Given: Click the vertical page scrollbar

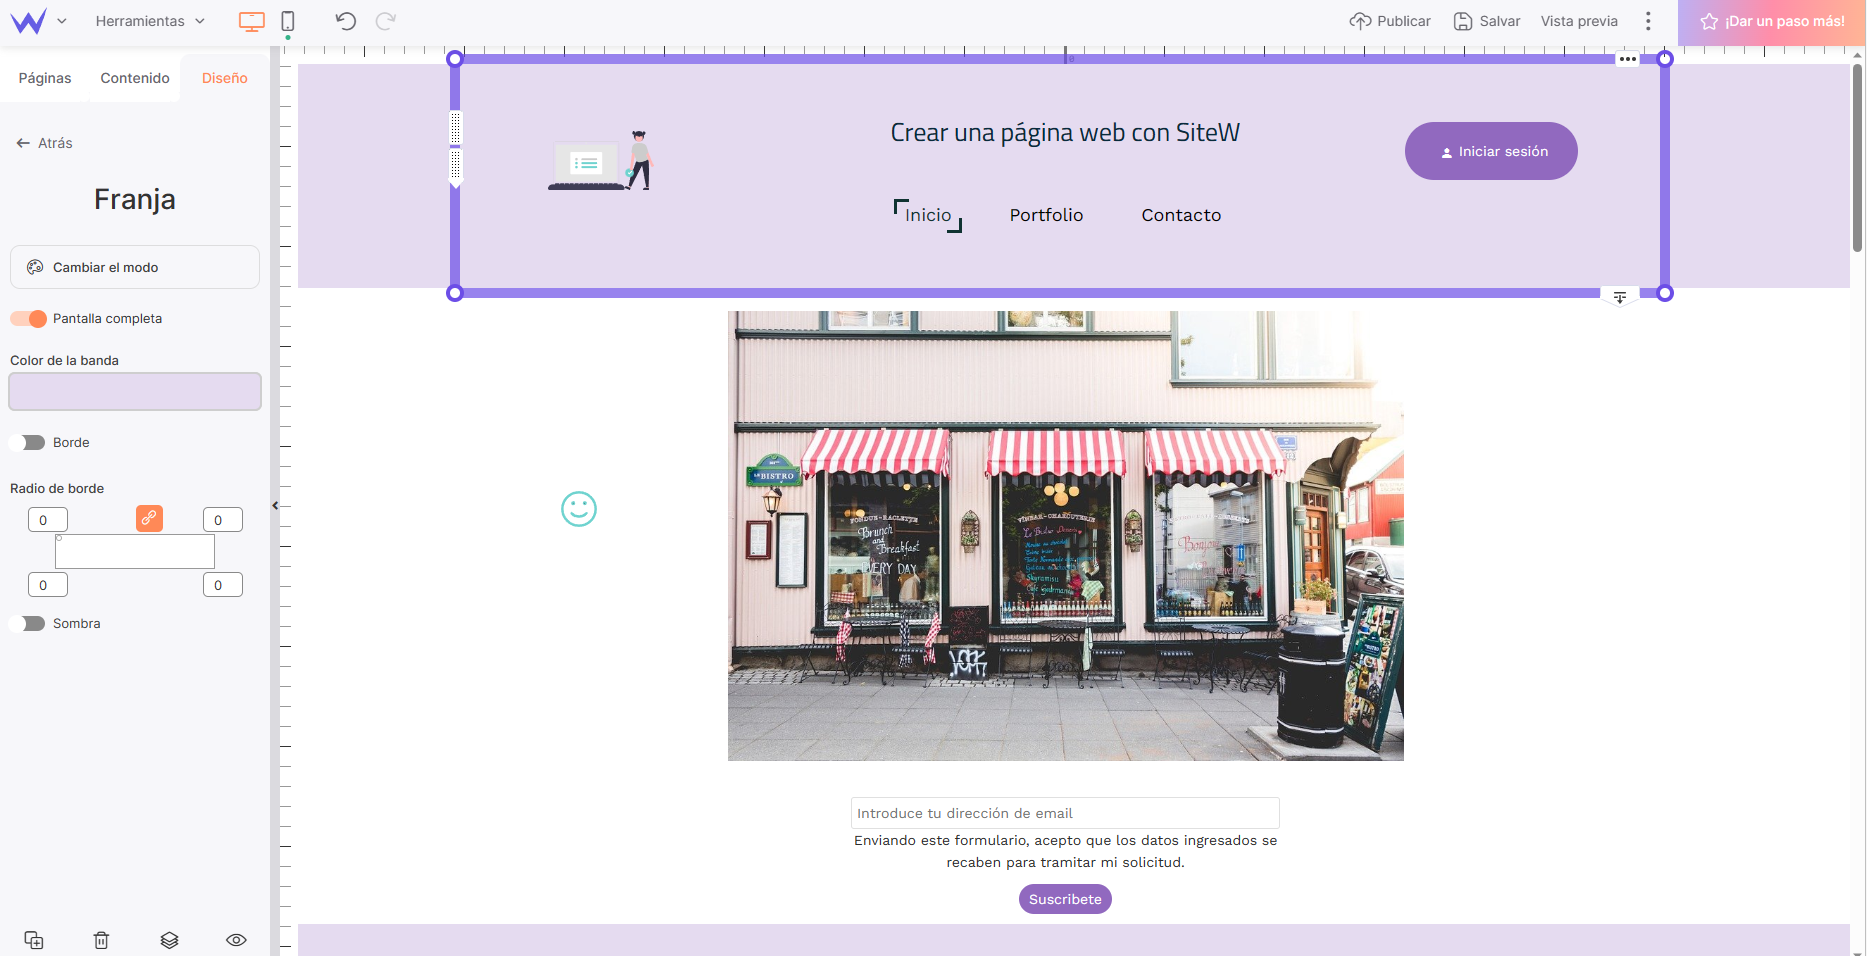Looking at the screenshot, I should (1857, 158).
